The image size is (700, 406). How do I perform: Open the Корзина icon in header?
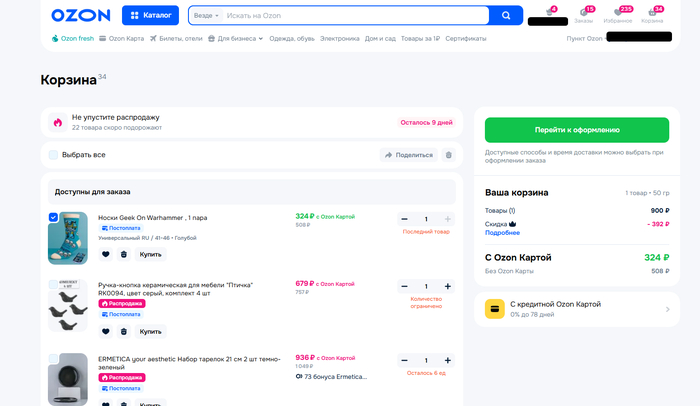(652, 15)
